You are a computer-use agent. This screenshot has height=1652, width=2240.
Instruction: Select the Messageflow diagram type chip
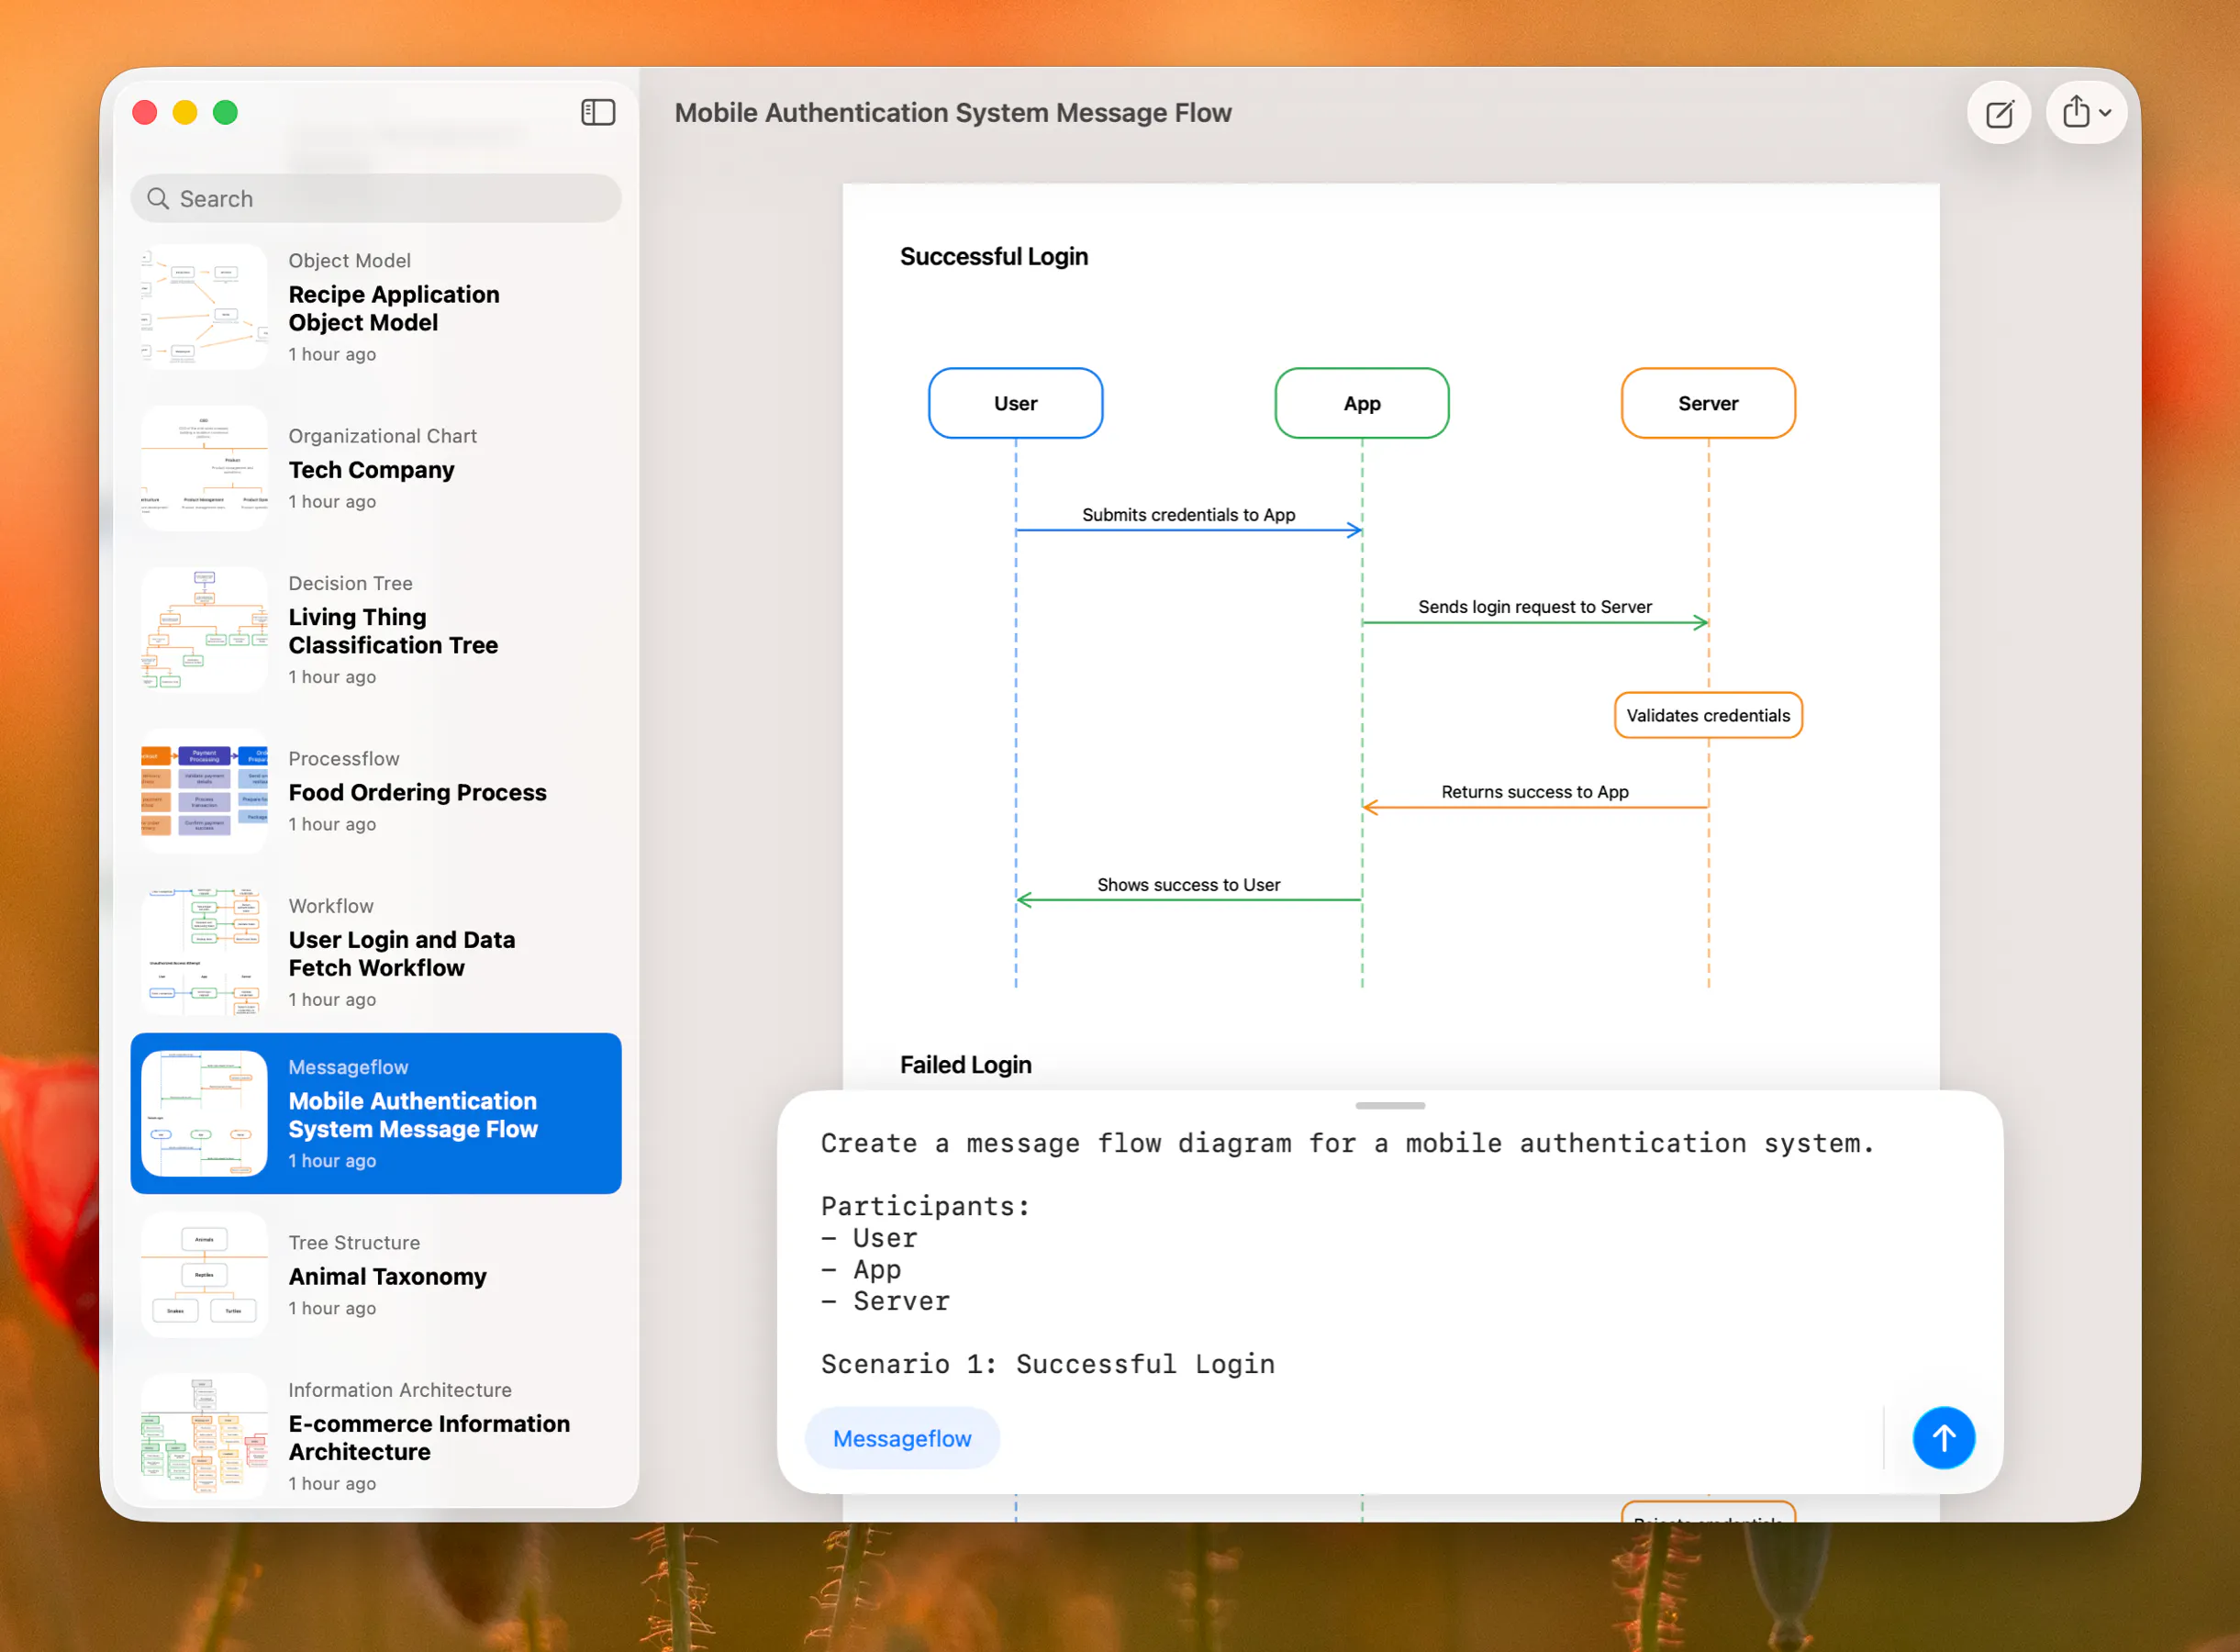click(x=902, y=1438)
